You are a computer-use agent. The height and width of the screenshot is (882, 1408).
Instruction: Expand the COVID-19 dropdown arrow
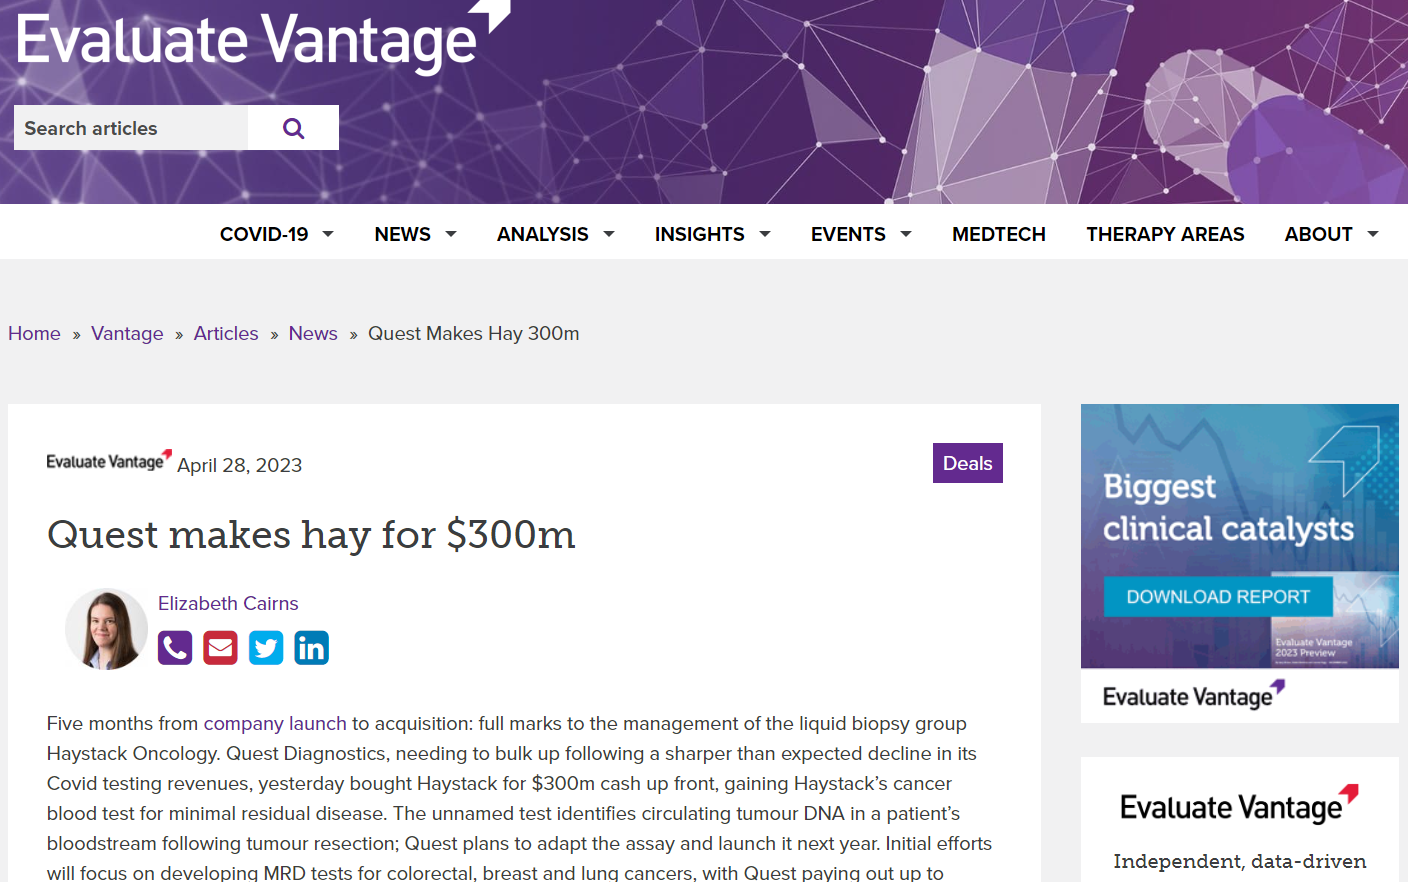click(x=328, y=234)
